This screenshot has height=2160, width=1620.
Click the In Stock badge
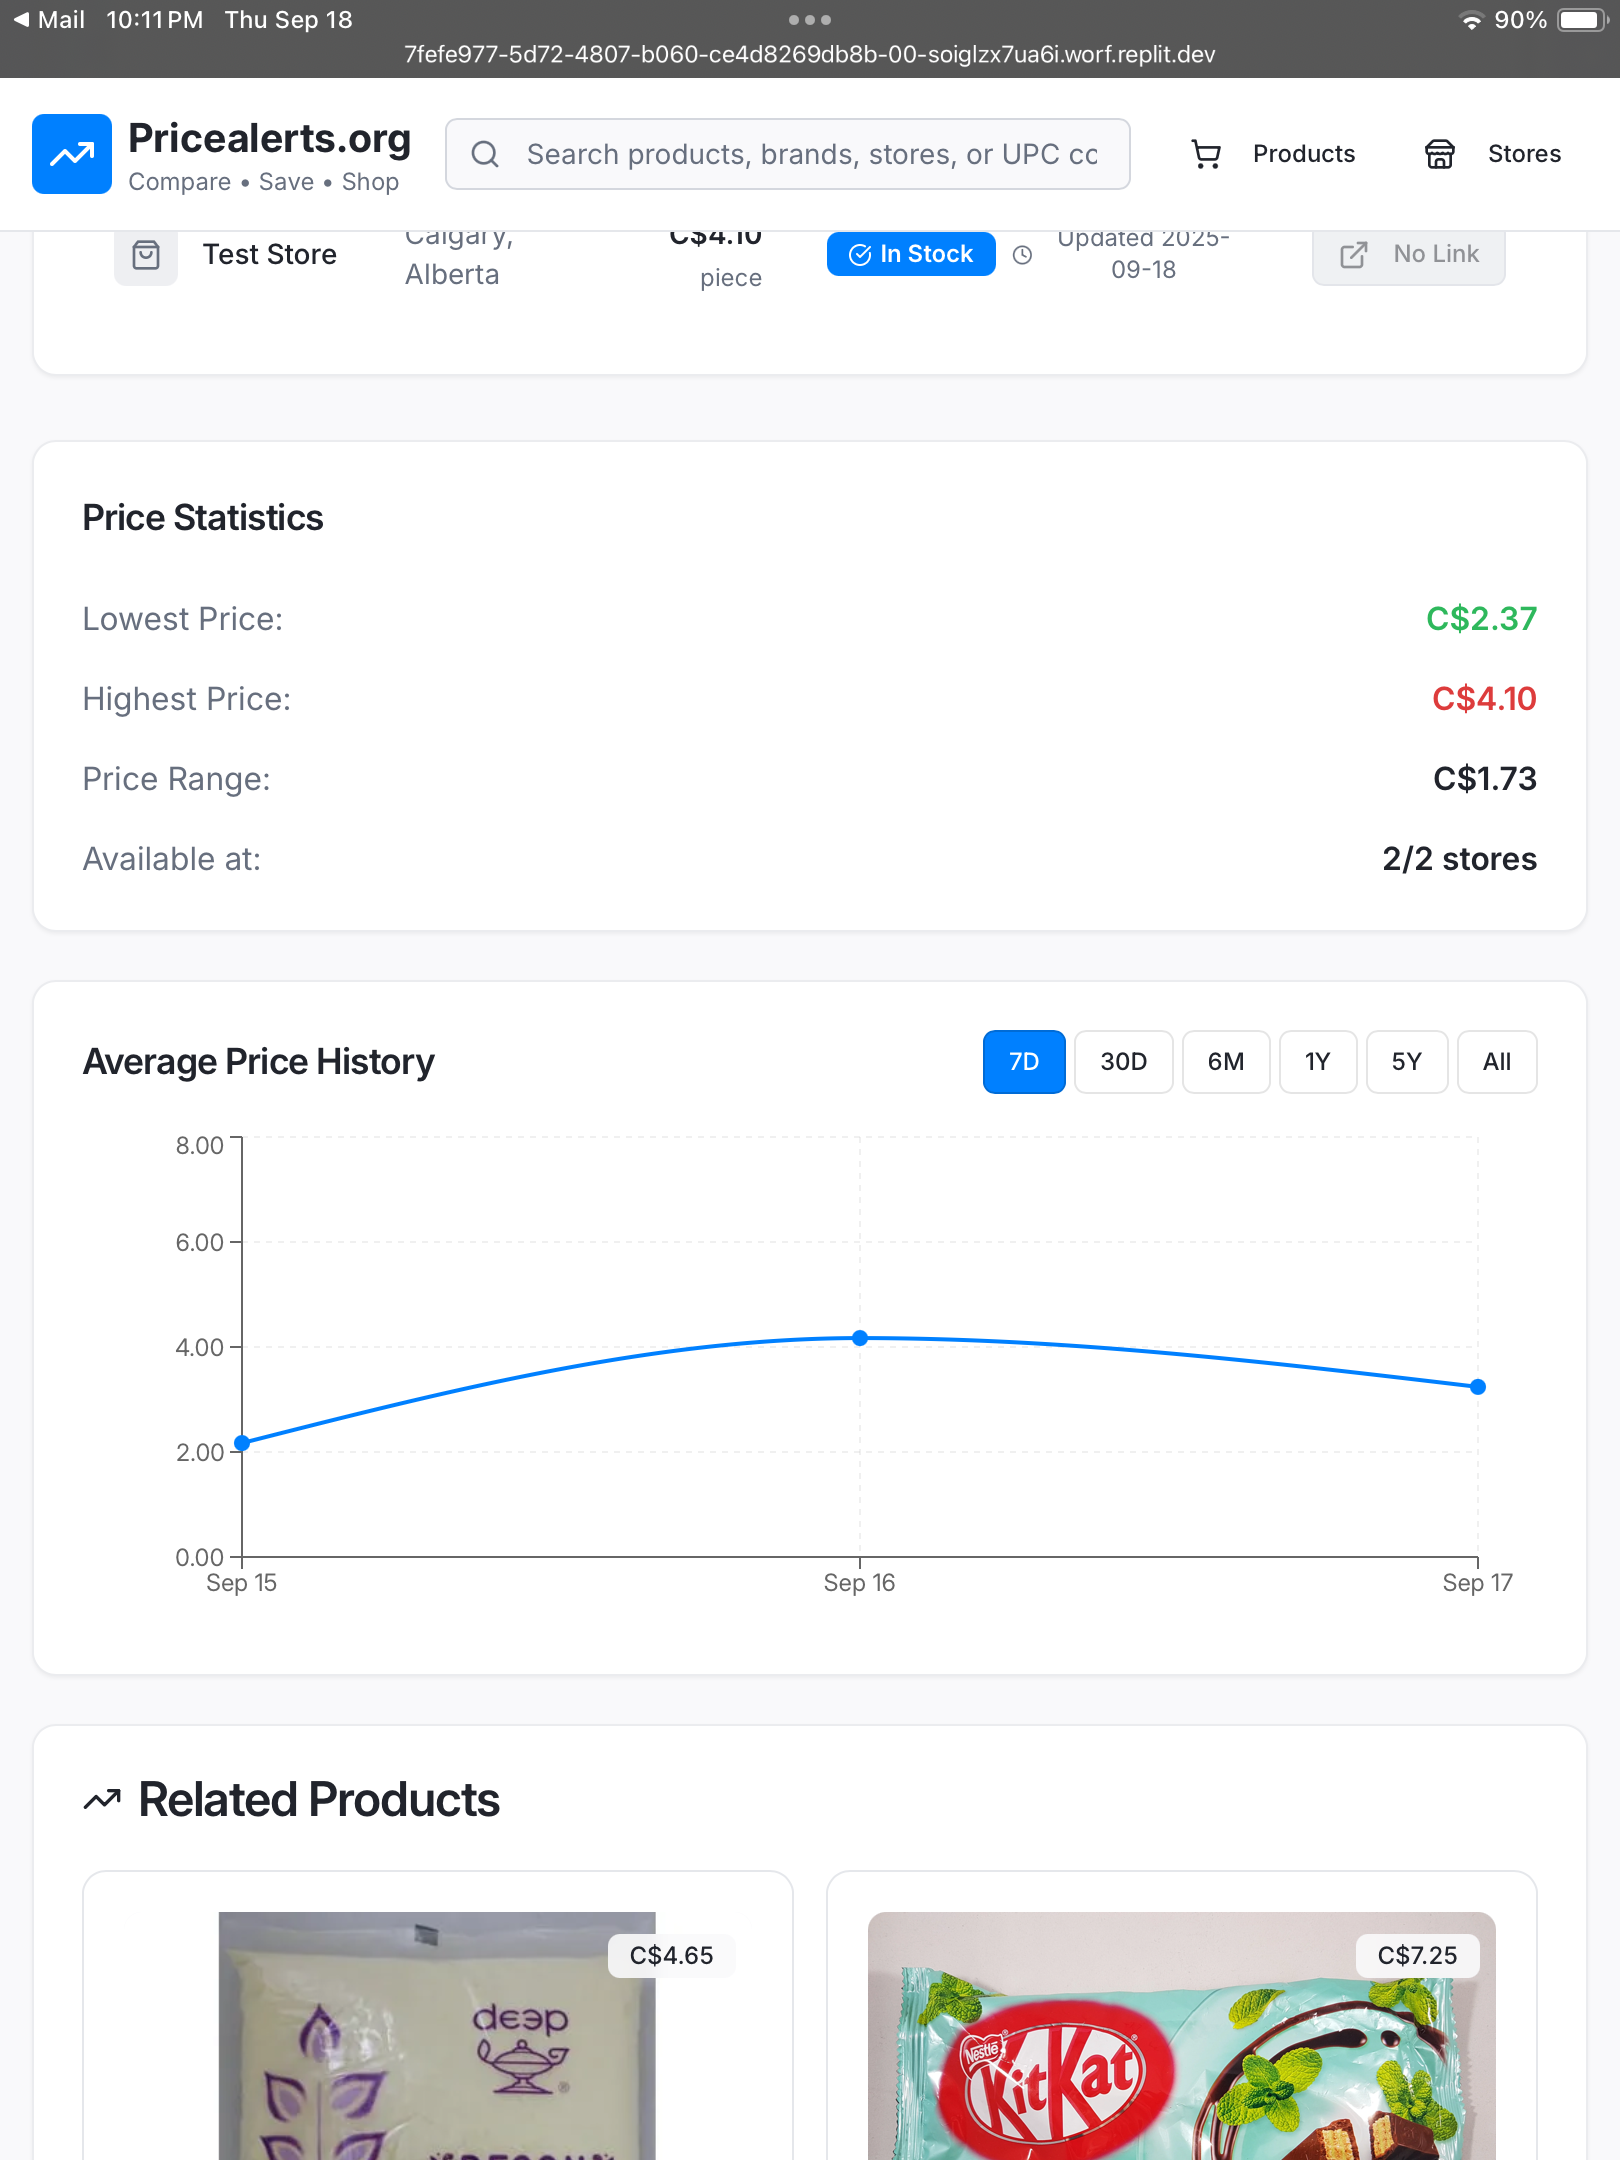911,254
